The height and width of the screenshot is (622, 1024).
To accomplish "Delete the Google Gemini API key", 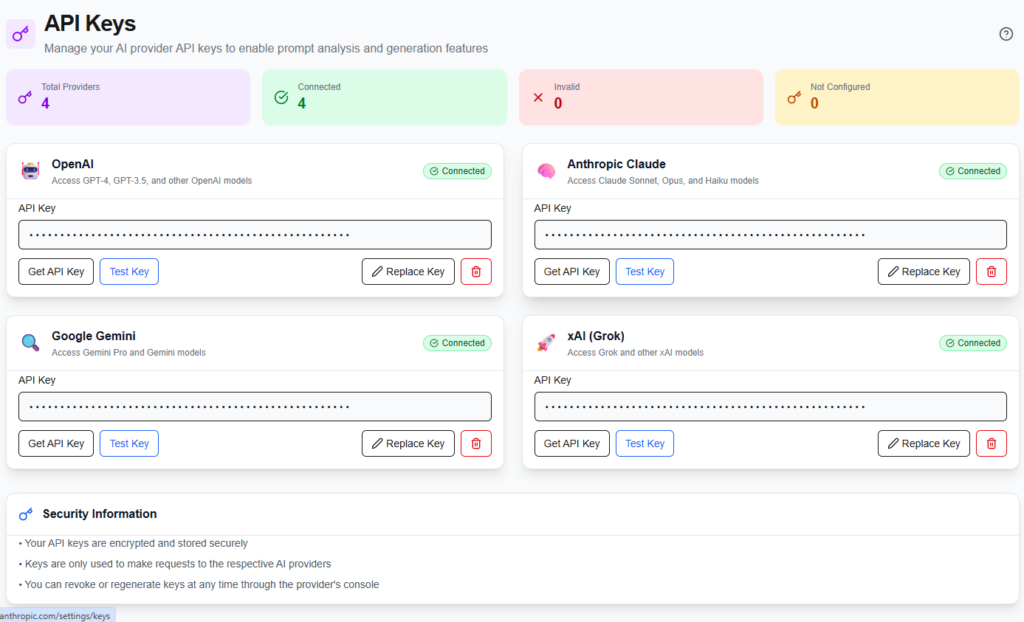I will point(476,444).
